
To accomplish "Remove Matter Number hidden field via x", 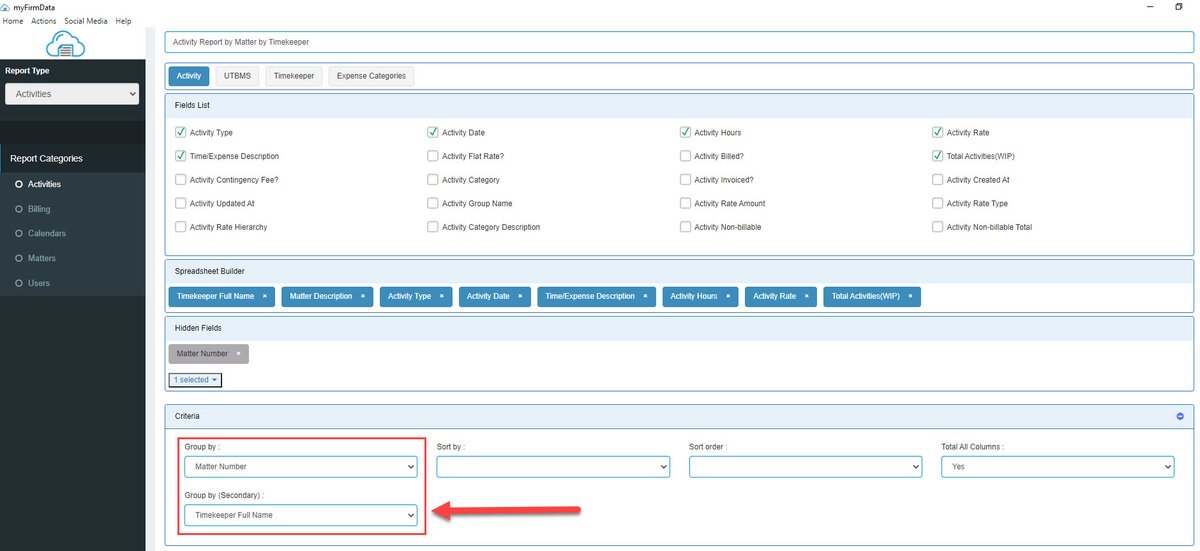I will [x=238, y=354].
